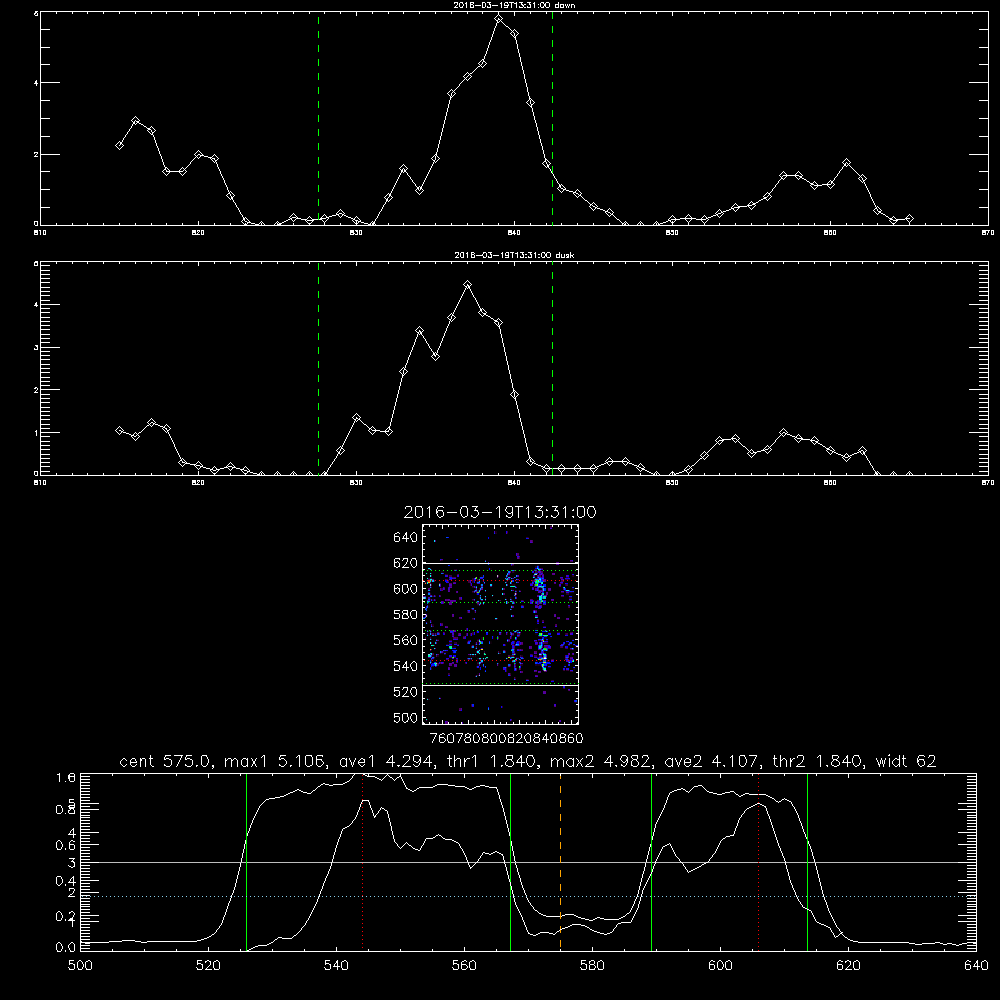Click the green vertical line near 614 in bottom plot
The height and width of the screenshot is (1000, 1000).
(x=807, y=862)
